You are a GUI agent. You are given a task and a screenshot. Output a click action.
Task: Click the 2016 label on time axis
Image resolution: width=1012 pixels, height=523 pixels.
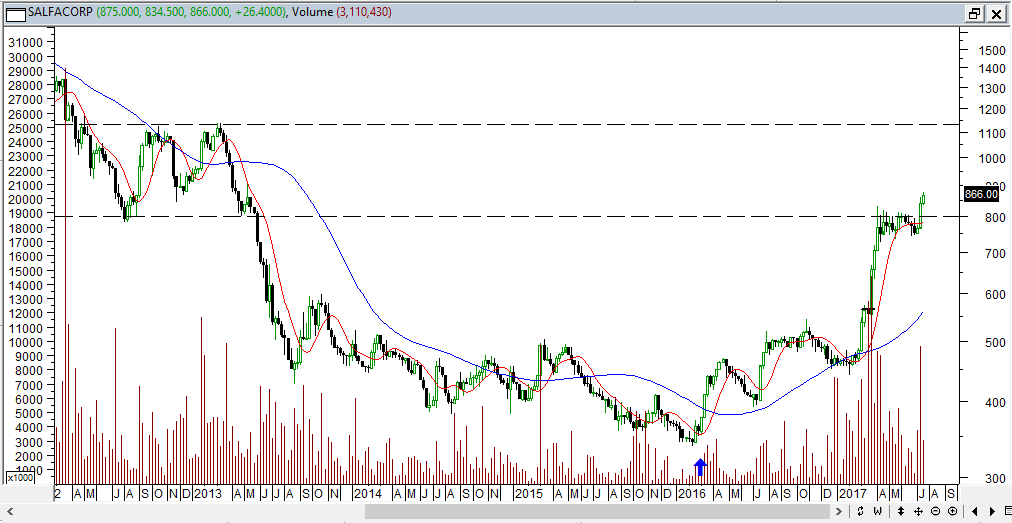[692, 494]
